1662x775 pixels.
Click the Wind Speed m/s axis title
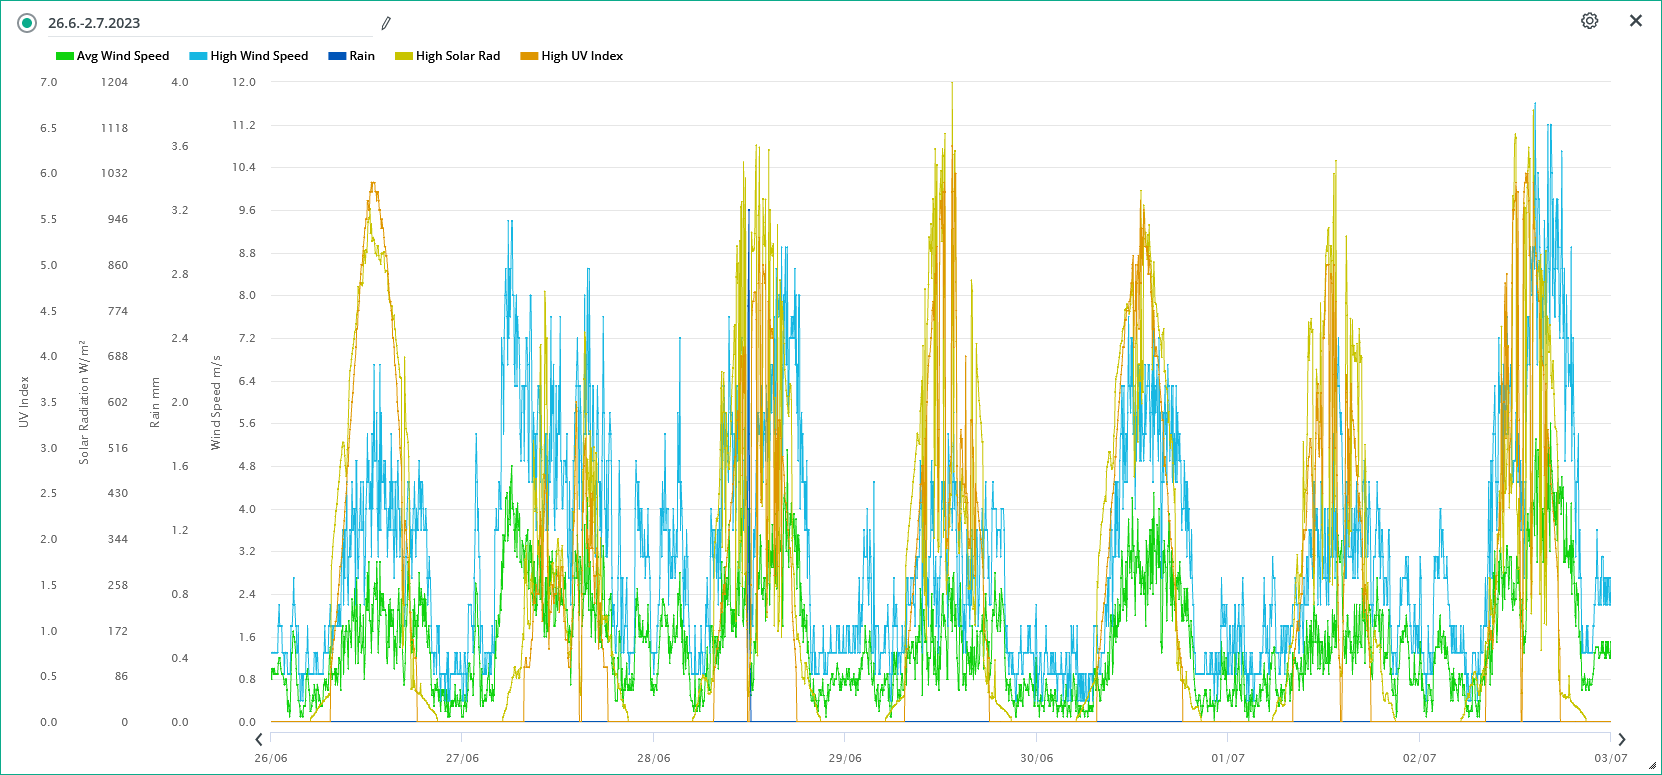point(216,402)
